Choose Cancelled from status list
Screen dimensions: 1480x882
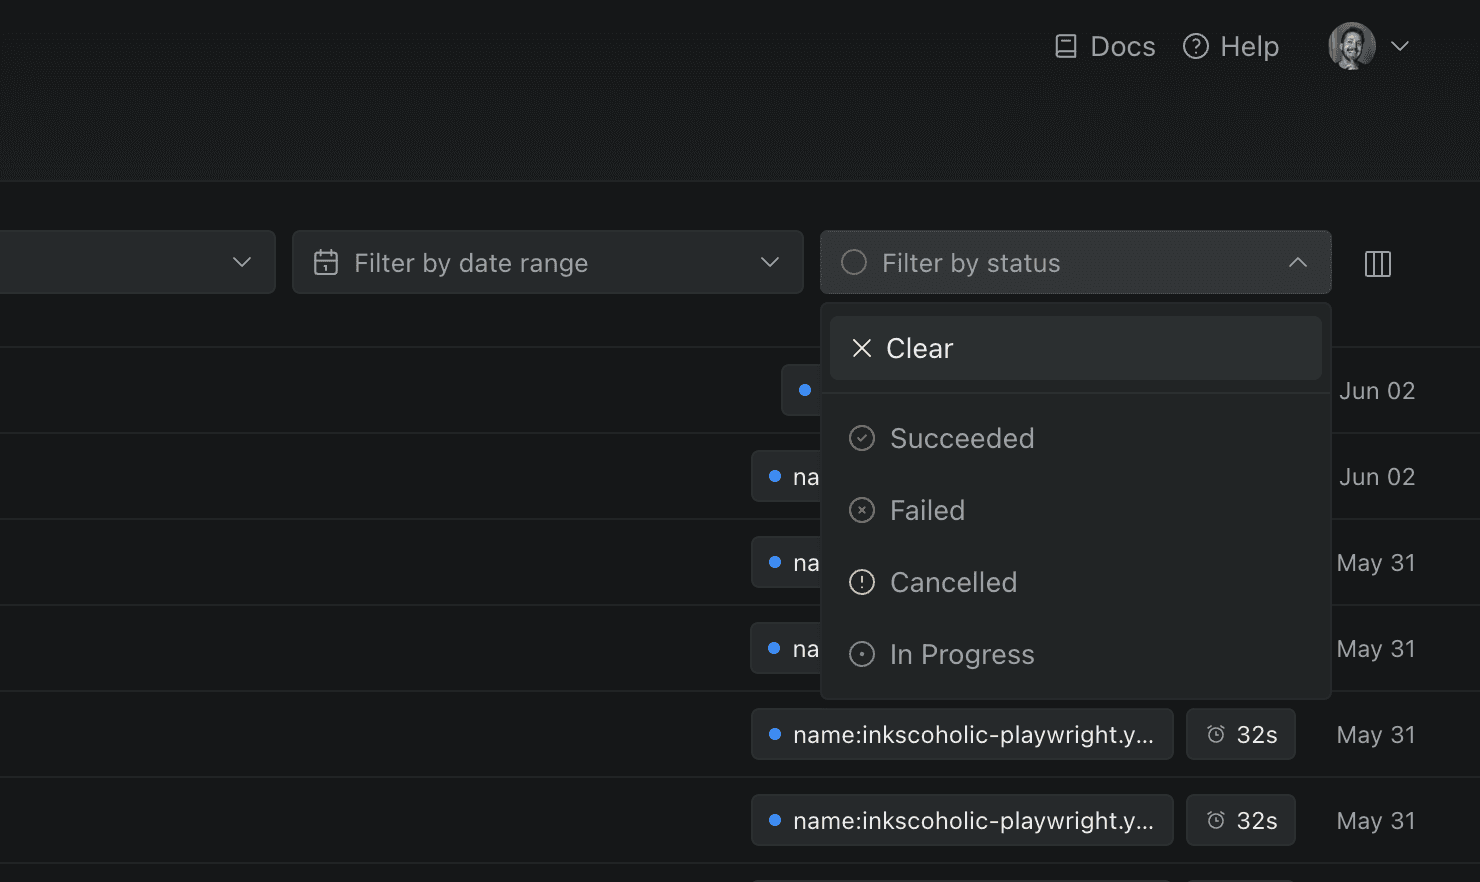[x=953, y=582]
